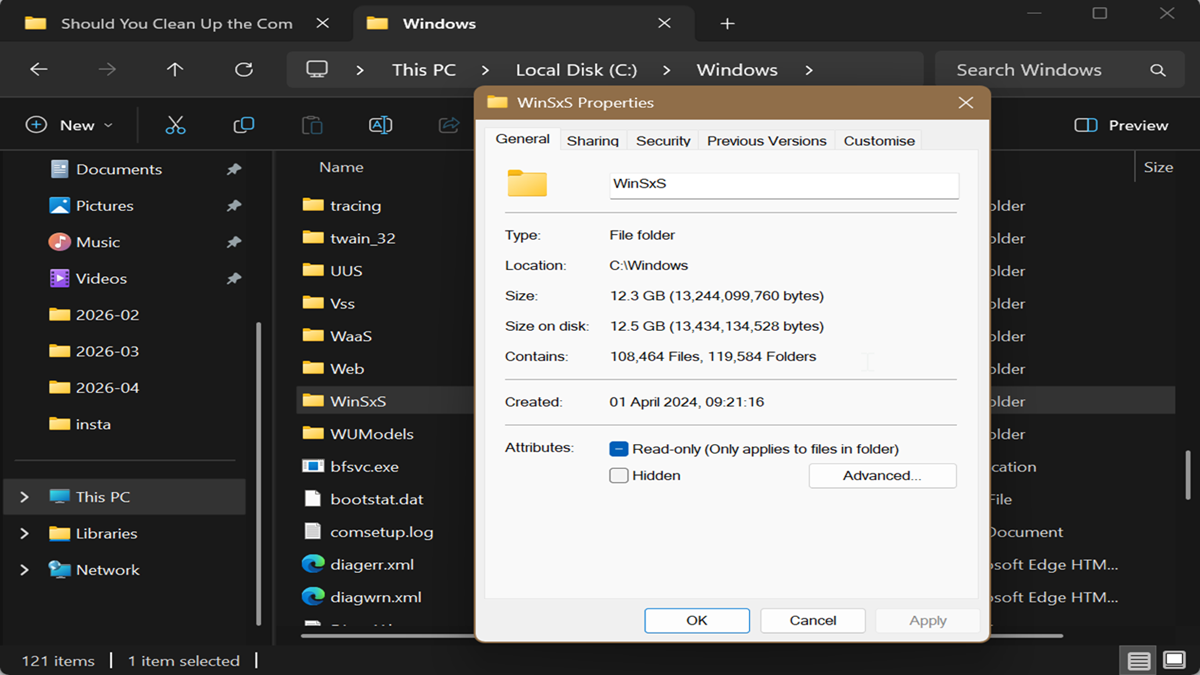Click the Cut scissors icon
Image resolution: width=1200 pixels, height=675 pixels.
[175, 125]
